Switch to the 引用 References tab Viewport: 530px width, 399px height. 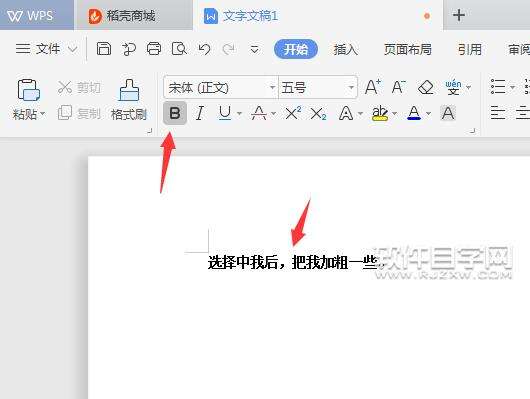pyautogui.click(x=470, y=49)
